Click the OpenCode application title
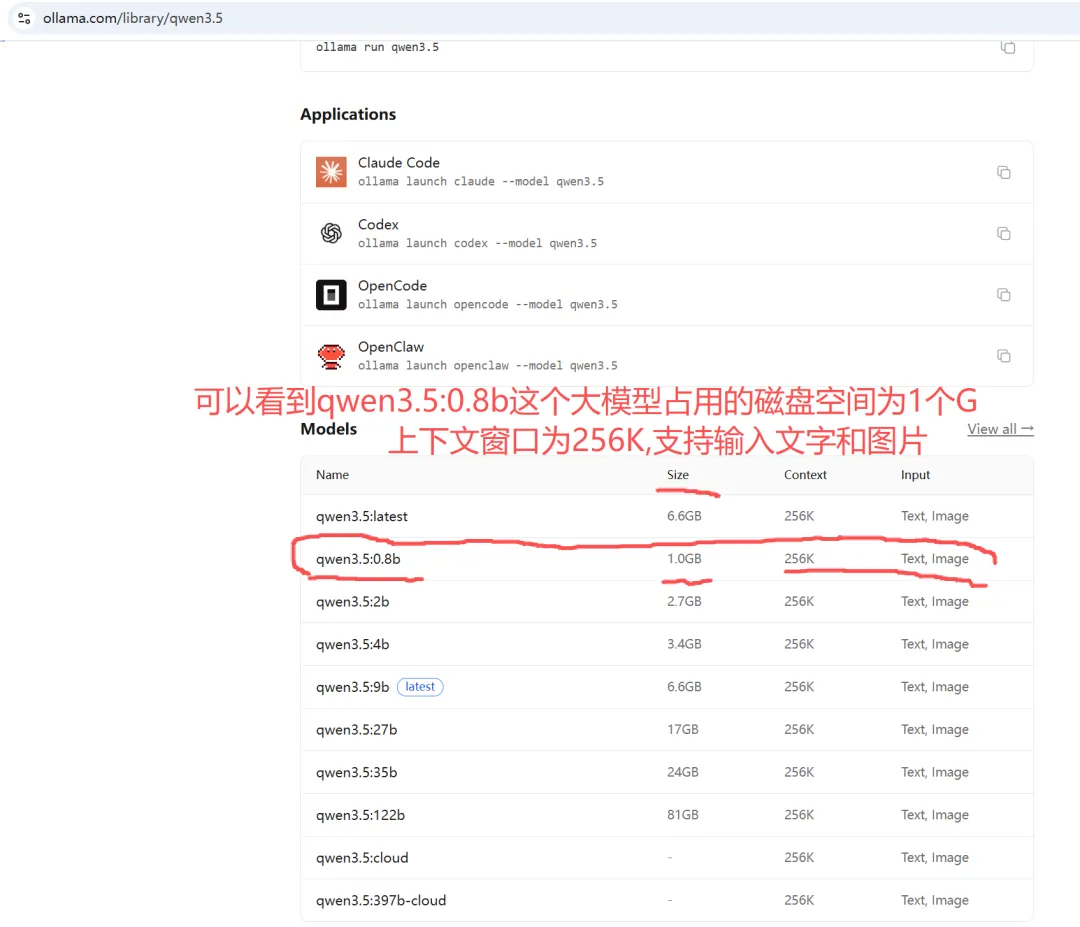 (x=393, y=286)
